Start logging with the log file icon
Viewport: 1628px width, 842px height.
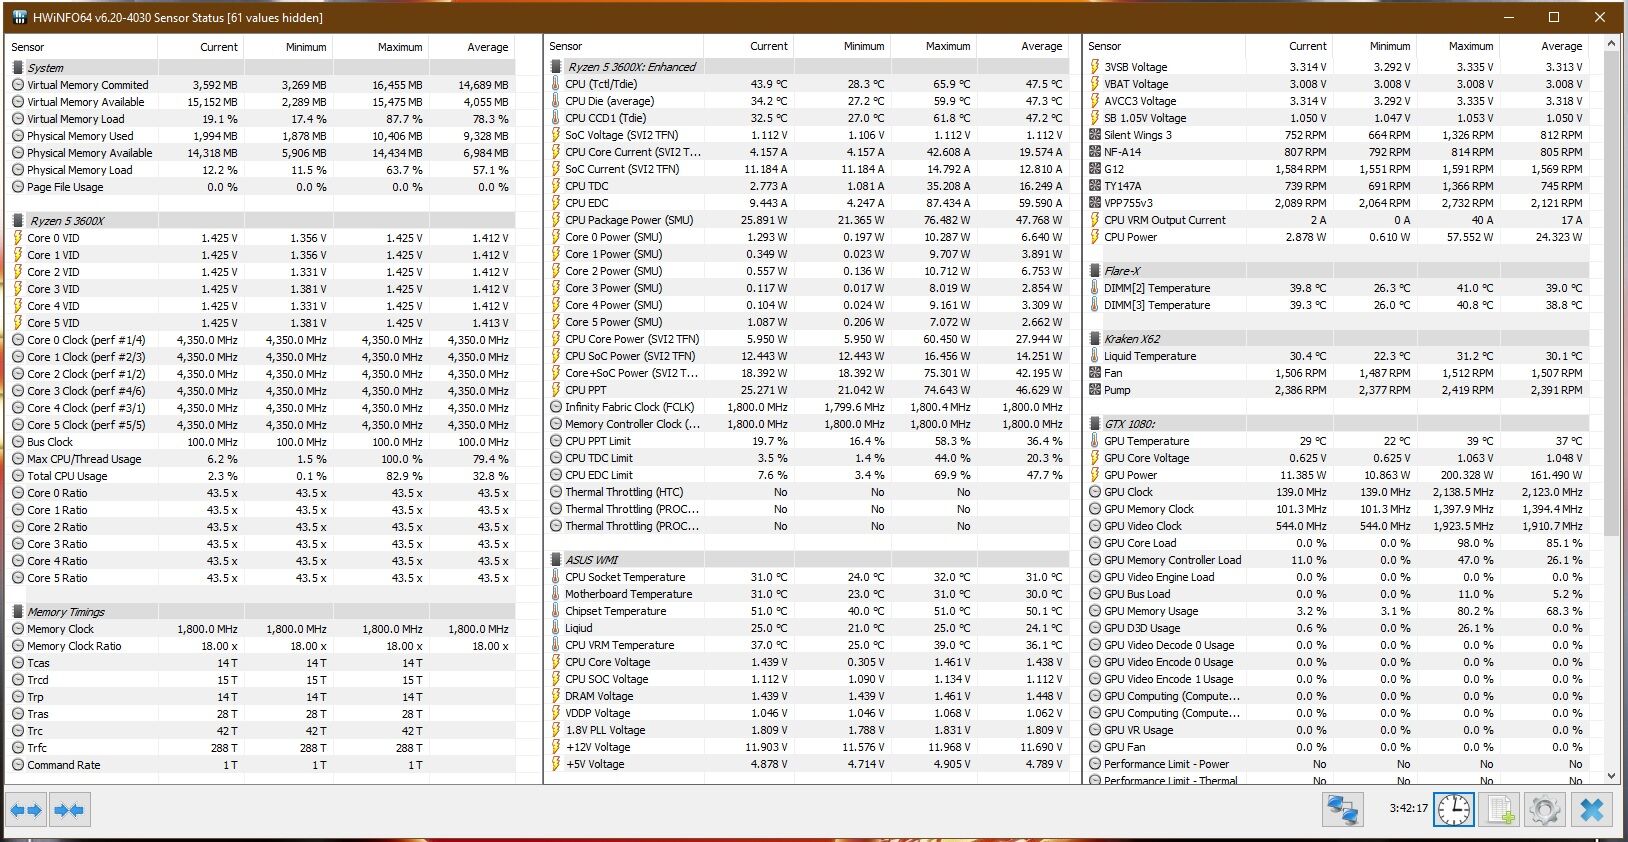coord(1500,809)
